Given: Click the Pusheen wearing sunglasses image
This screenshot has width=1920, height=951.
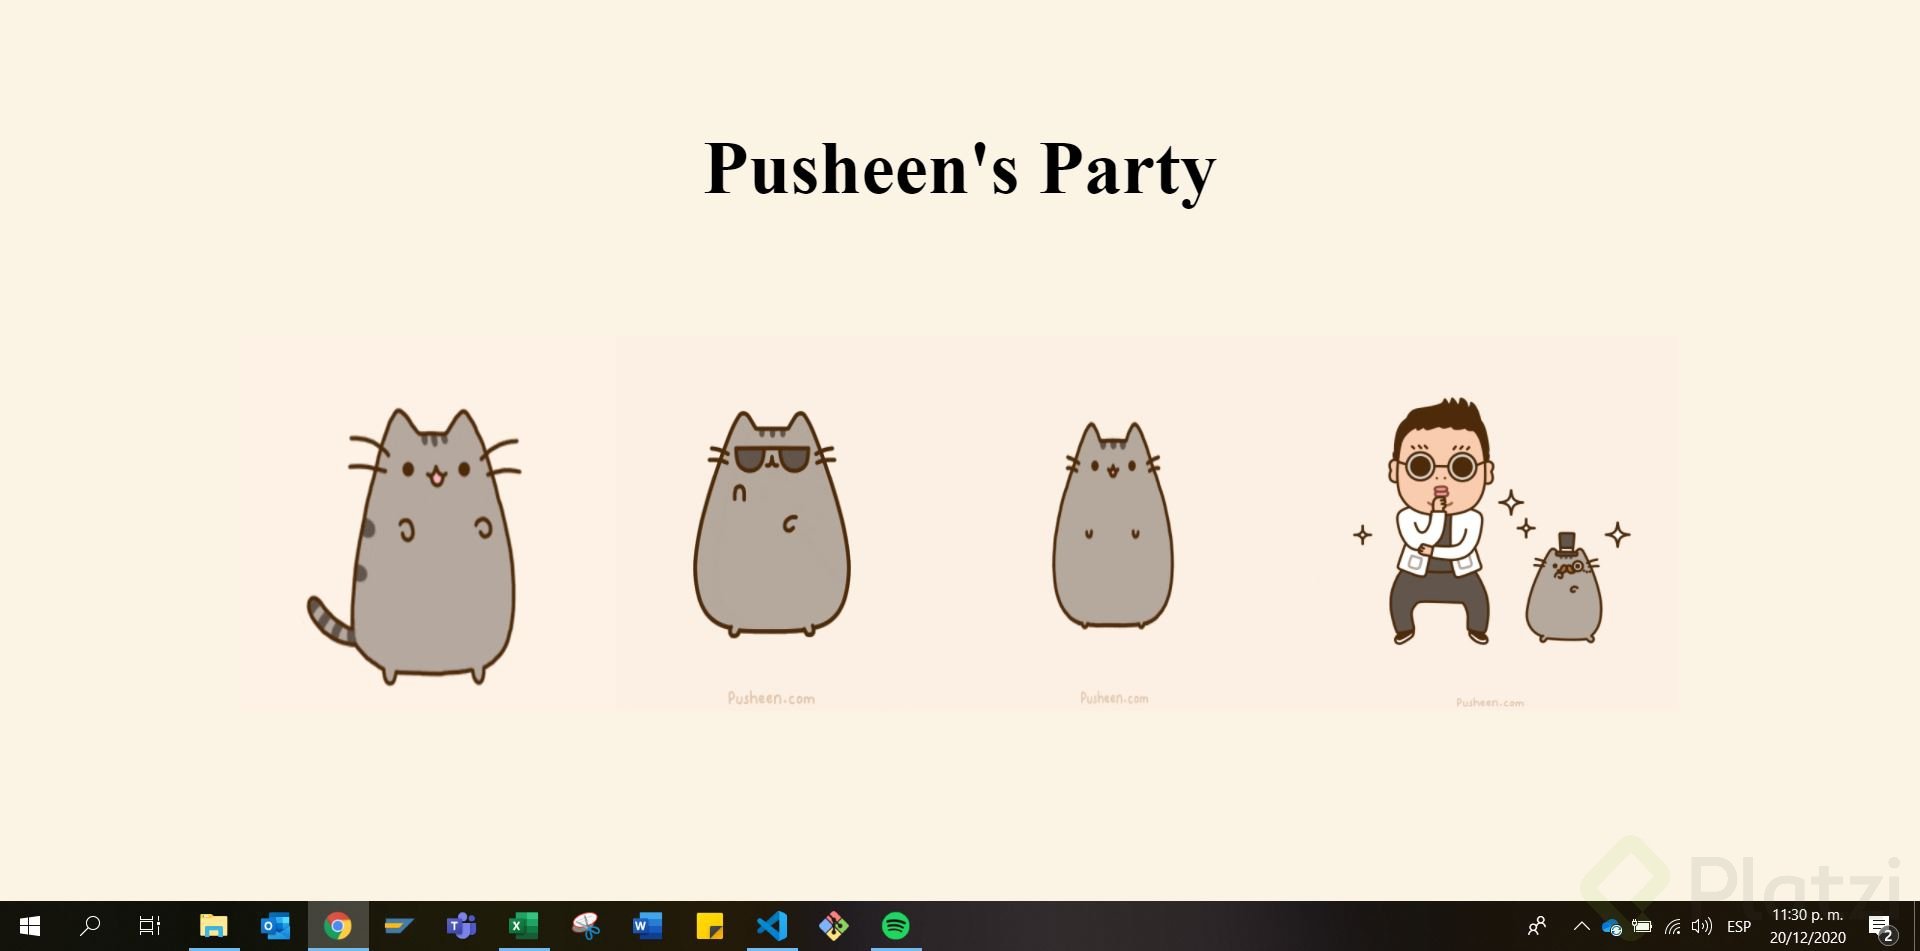Looking at the screenshot, I should [772, 523].
